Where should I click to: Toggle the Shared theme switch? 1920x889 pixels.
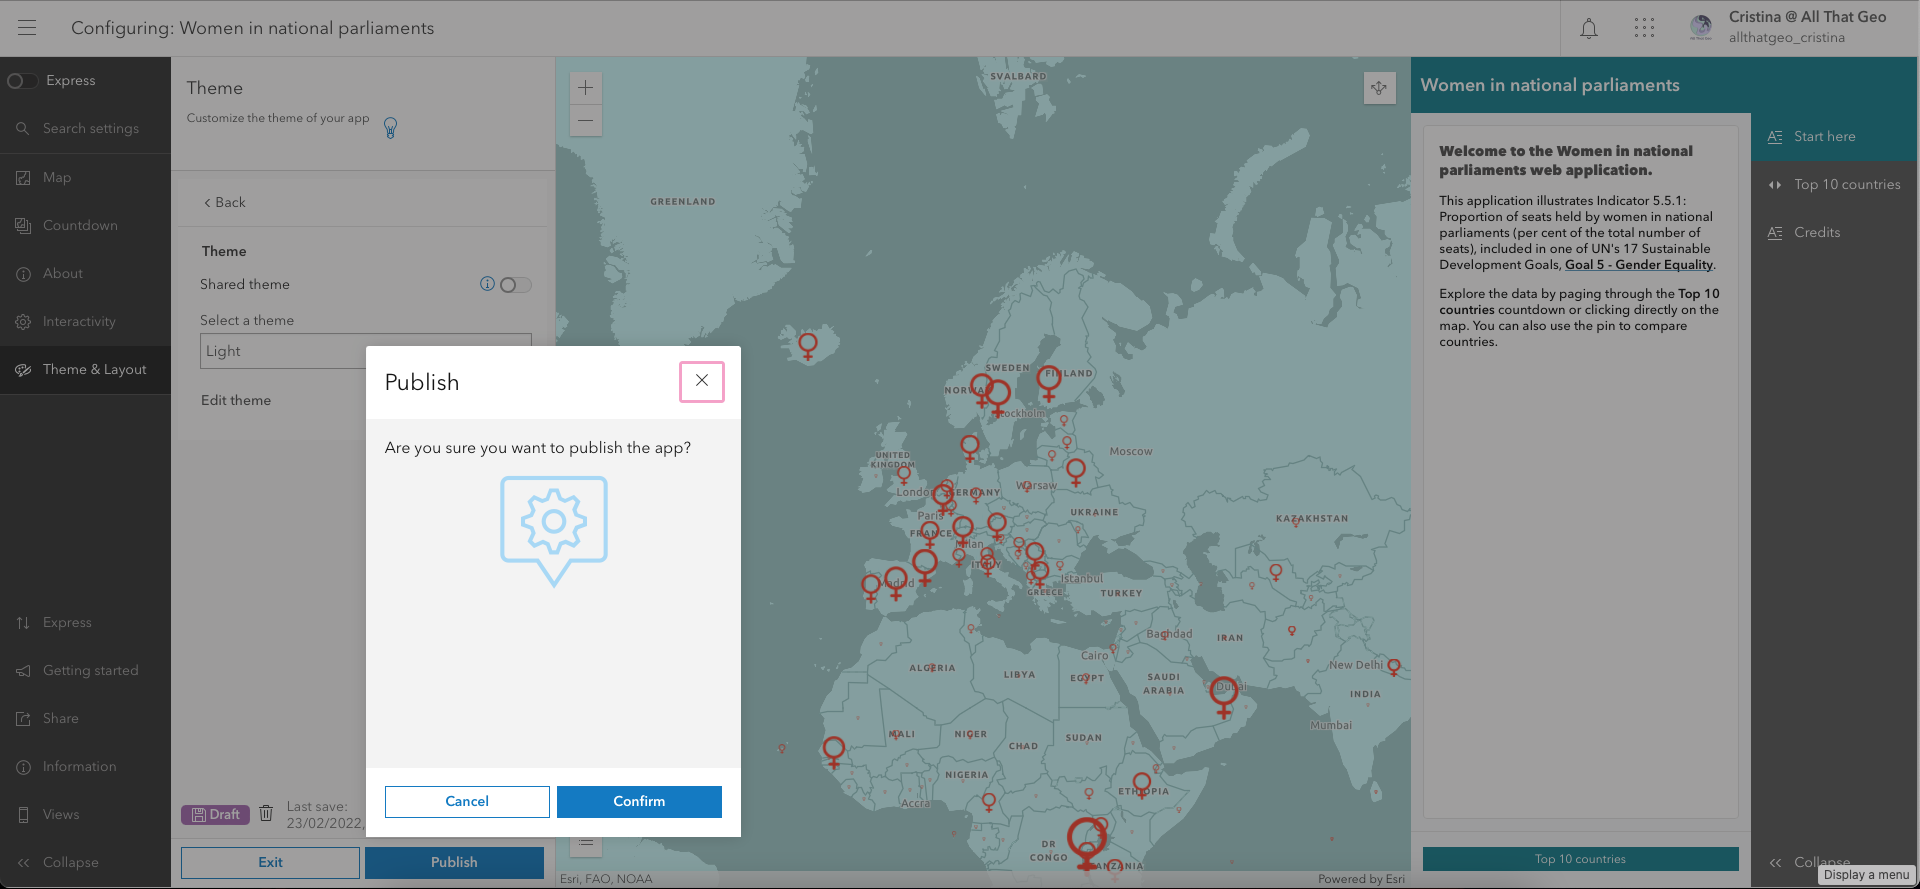click(x=516, y=285)
